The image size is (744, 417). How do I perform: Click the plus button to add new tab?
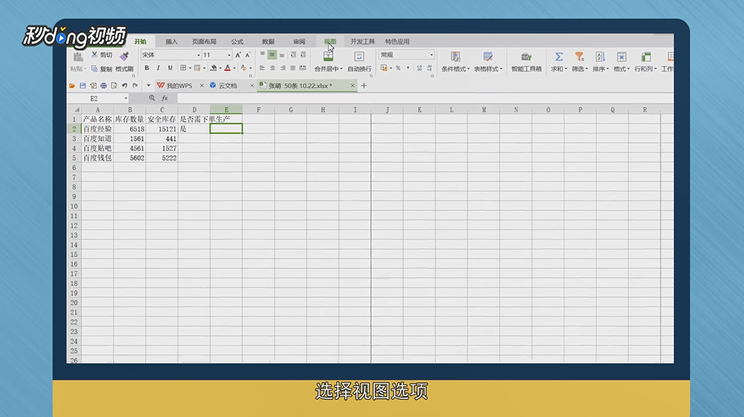click(x=364, y=86)
